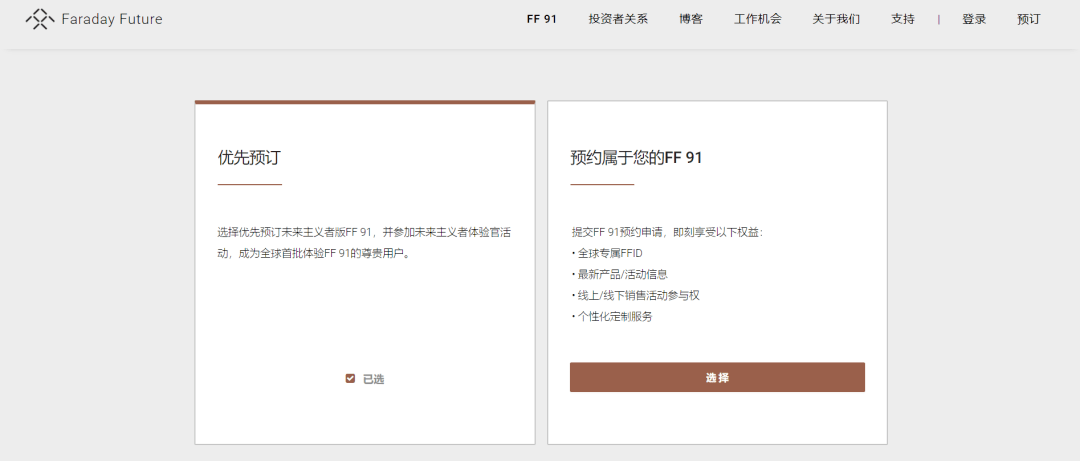Click the 已选 label text
This screenshot has width=1080, height=461.
(x=373, y=379)
